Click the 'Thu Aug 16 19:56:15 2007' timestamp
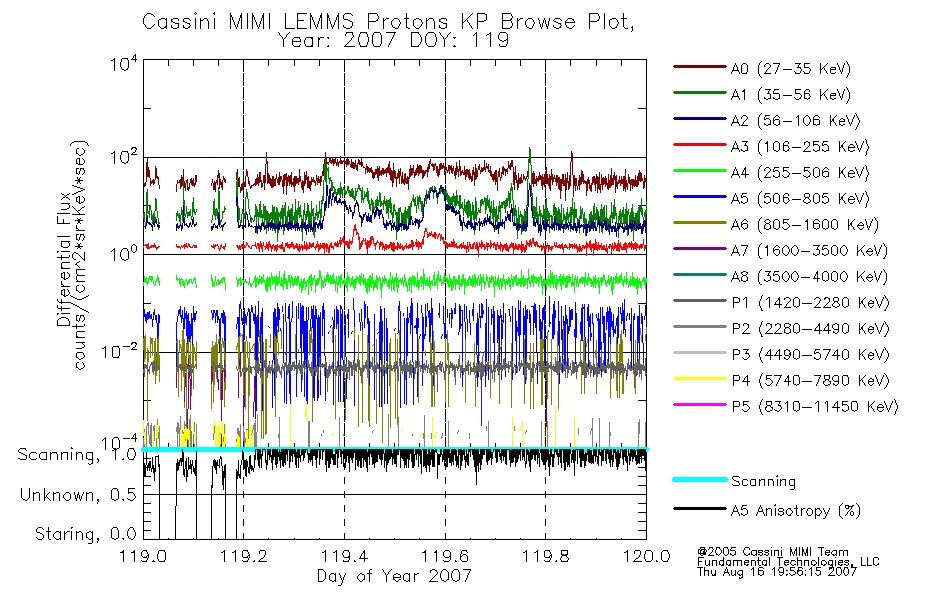The image size is (950, 600). click(777, 572)
